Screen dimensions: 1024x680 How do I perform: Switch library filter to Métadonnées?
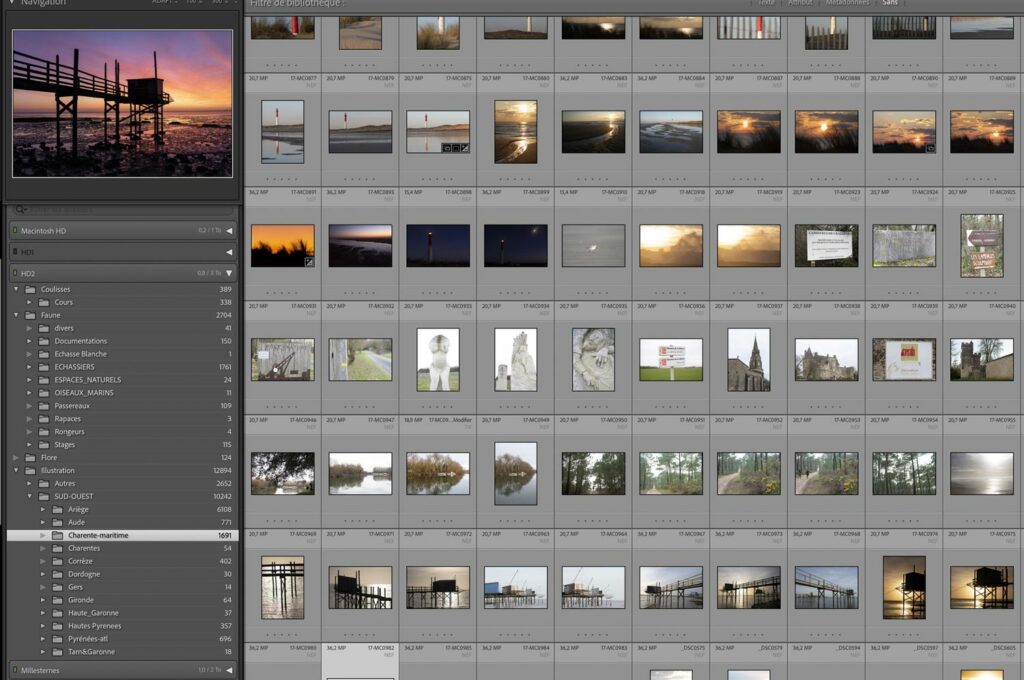click(848, 3)
